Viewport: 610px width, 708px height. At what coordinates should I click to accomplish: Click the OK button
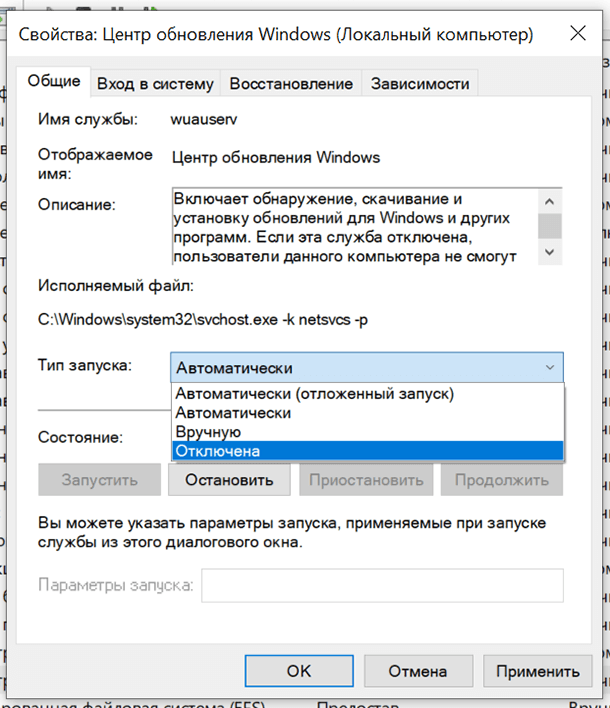point(299,671)
